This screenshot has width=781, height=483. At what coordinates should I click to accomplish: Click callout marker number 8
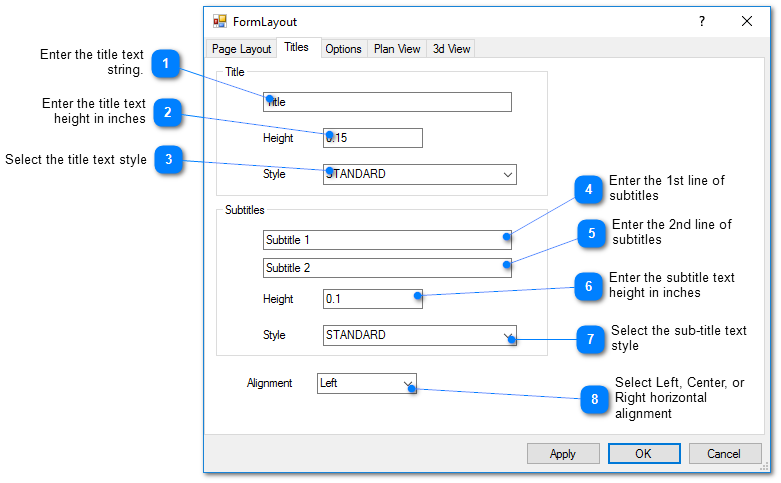coord(594,399)
